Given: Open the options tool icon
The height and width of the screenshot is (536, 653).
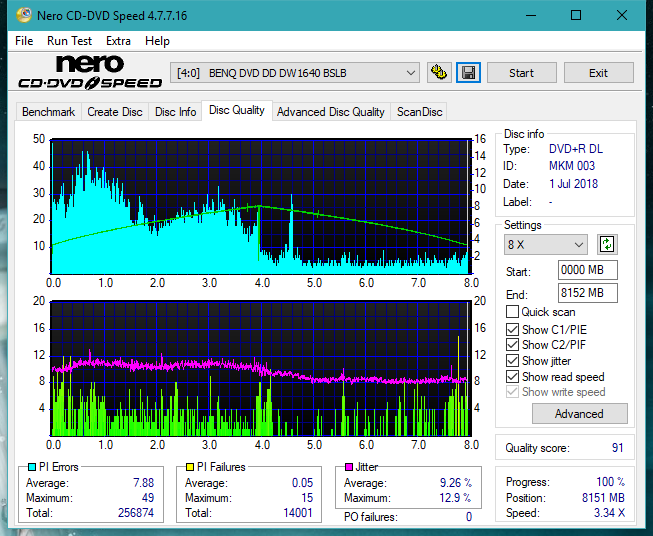Looking at the screenshot, I should pos(439,73).
